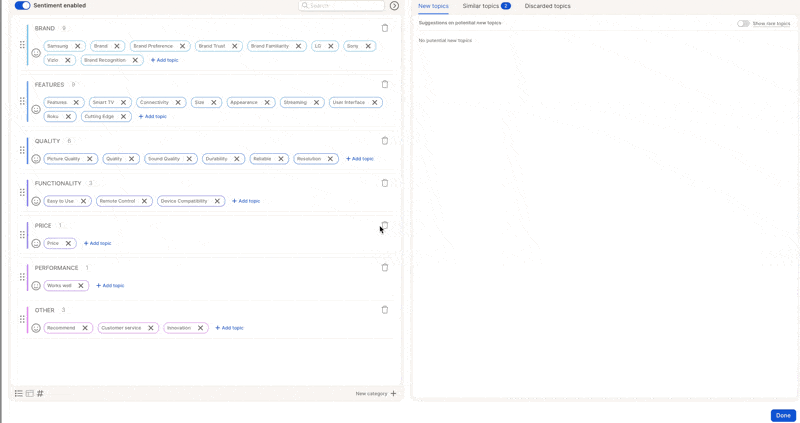The height and width of the screenshot is (423, 800).
Task: Remove the Remote Control topic
Action: coord(144,201)
